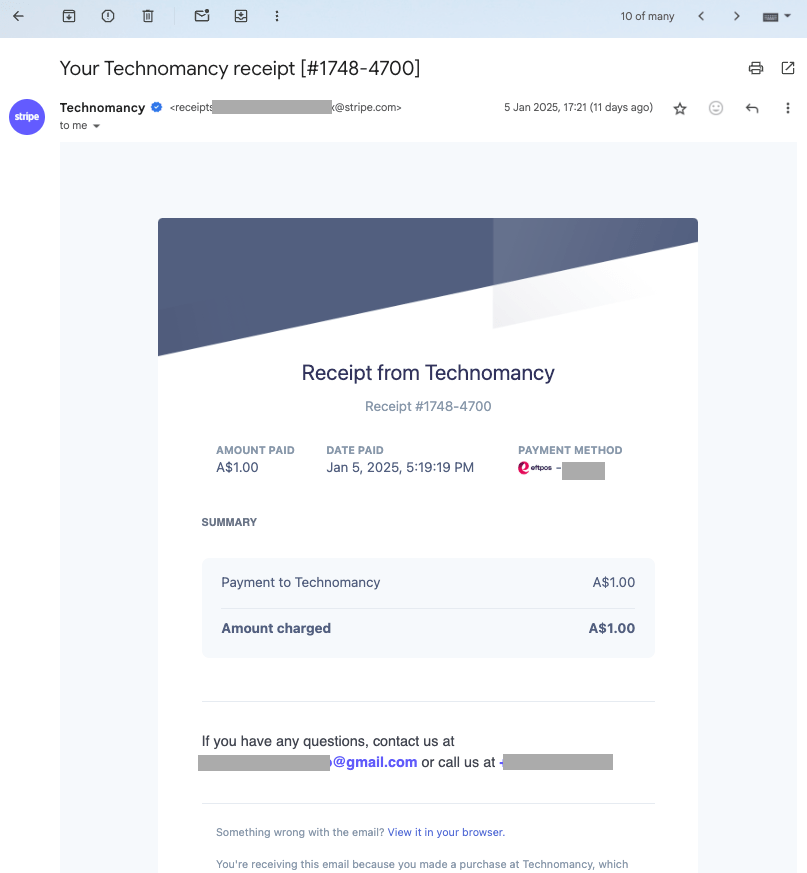Screen dimensions: 807x873
Task: Expand the 'to me' recipient details
Action: [x=97, y=126]
